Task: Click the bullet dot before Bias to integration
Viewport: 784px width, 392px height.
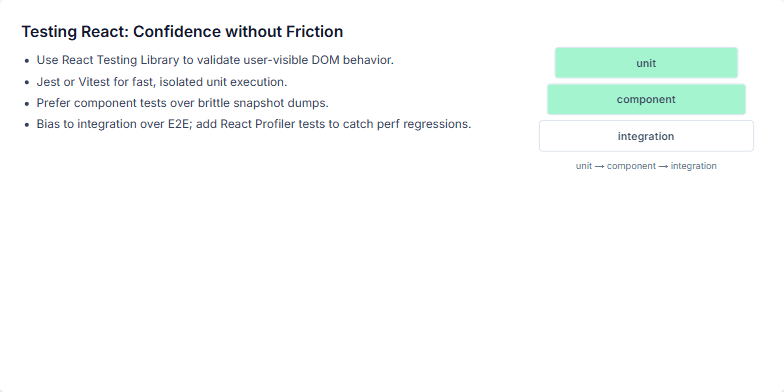Action: 27,125
